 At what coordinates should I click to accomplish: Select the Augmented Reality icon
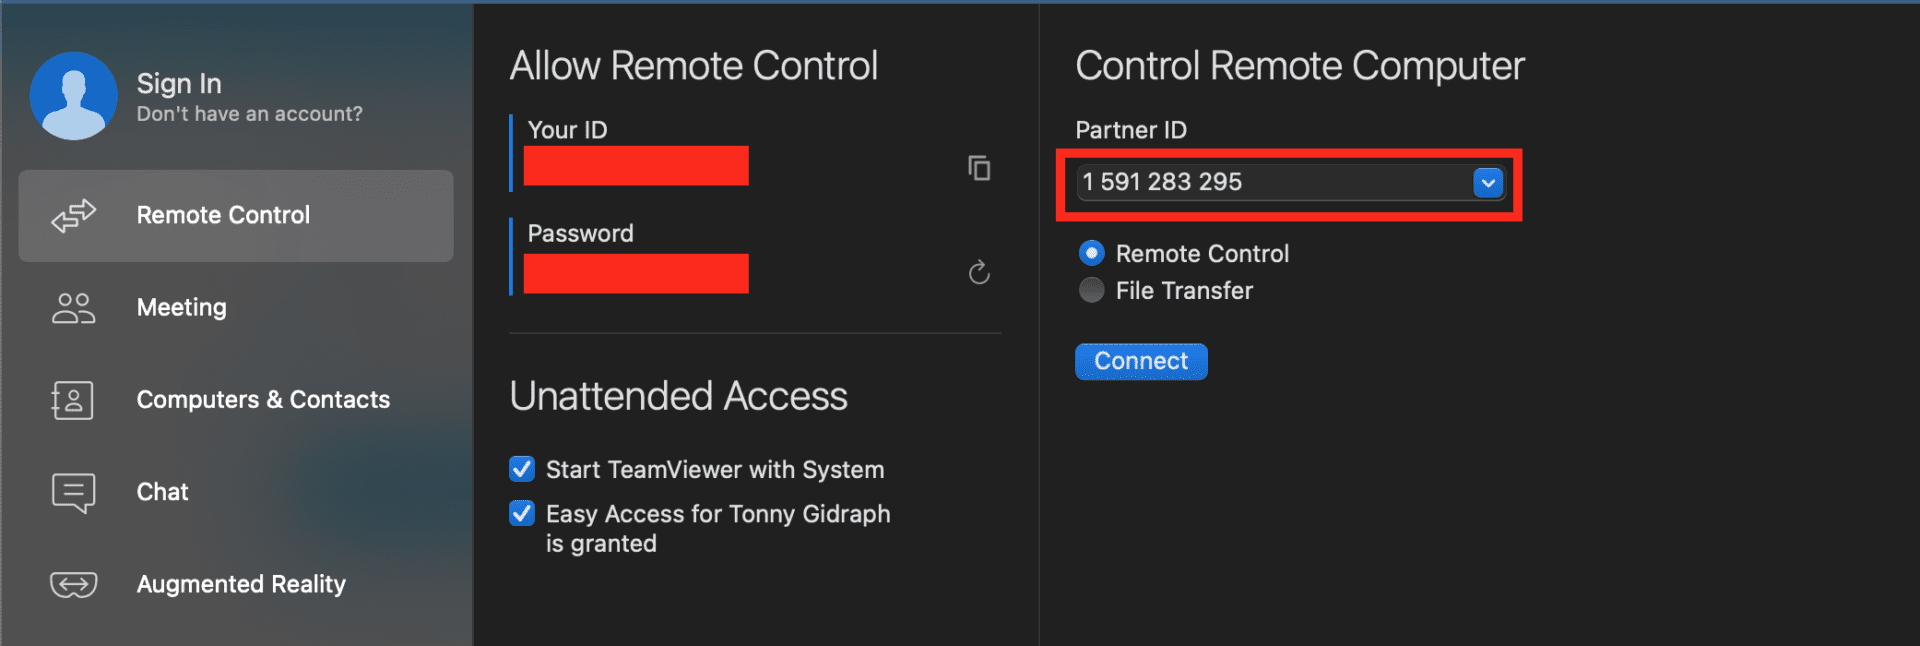71,584
